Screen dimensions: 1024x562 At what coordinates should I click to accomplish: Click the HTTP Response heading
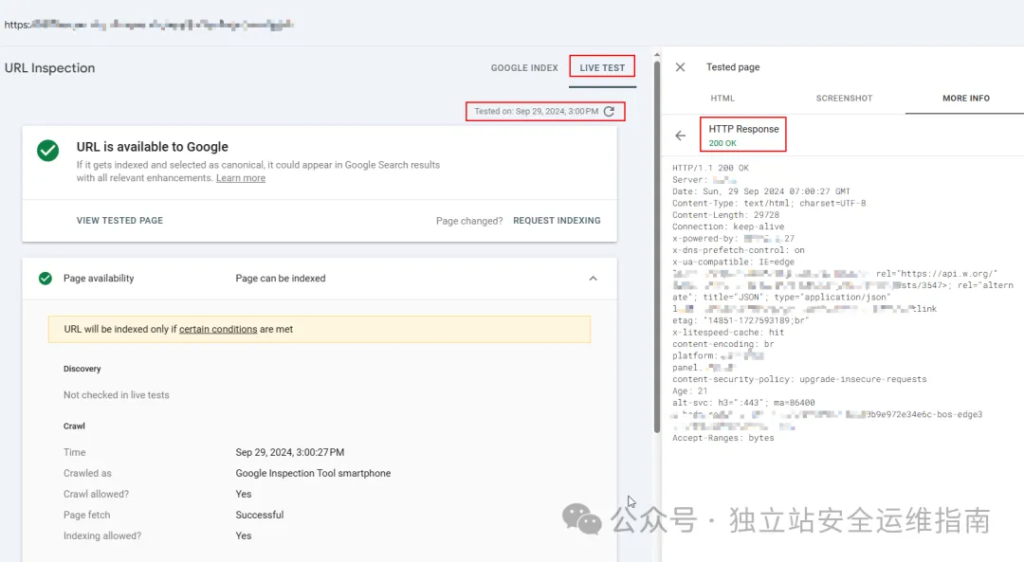point(744,129)
